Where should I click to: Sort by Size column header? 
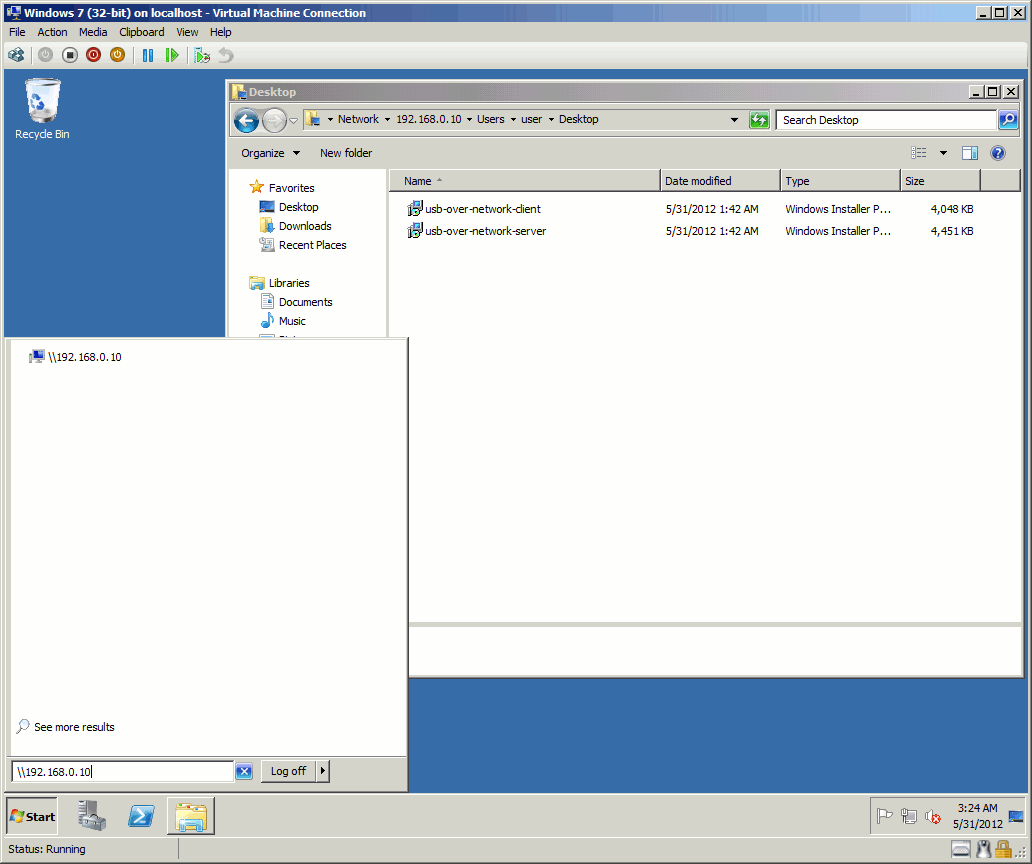click(x=940, y=181)
